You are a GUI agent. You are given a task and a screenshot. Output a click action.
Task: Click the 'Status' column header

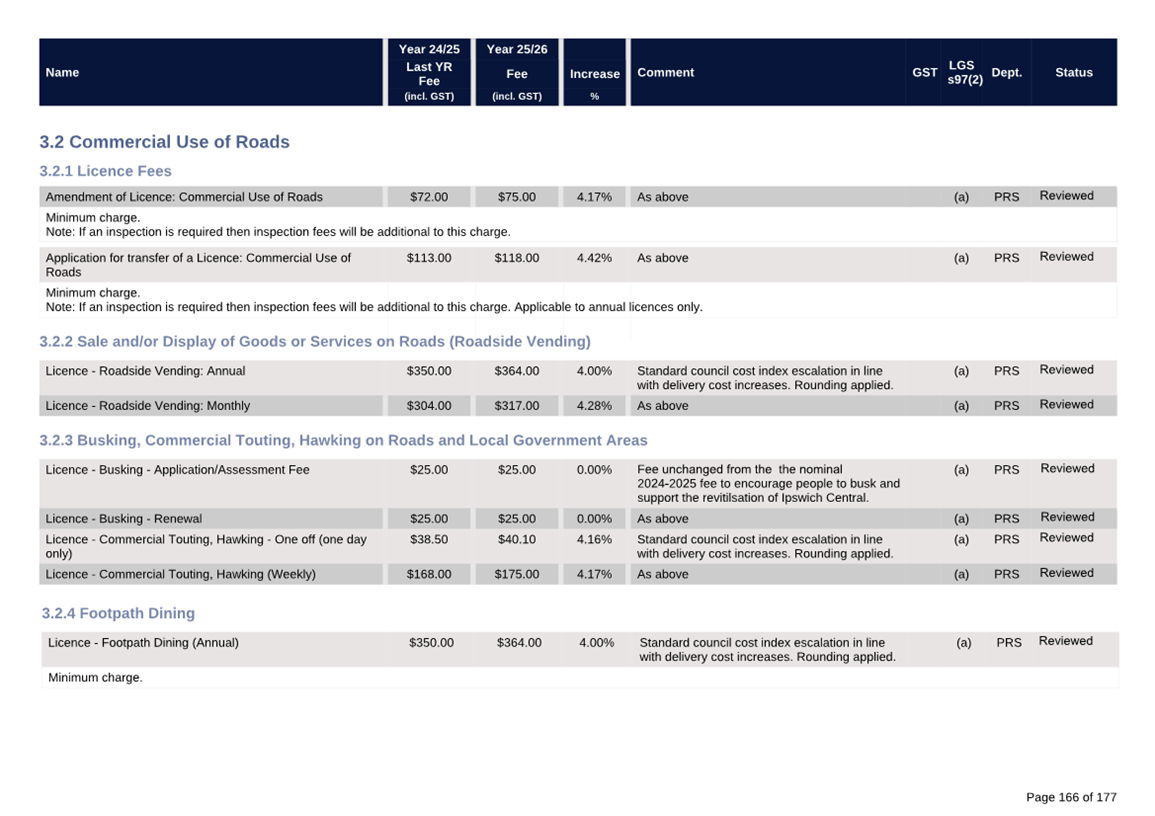(x=1073, y=72)
